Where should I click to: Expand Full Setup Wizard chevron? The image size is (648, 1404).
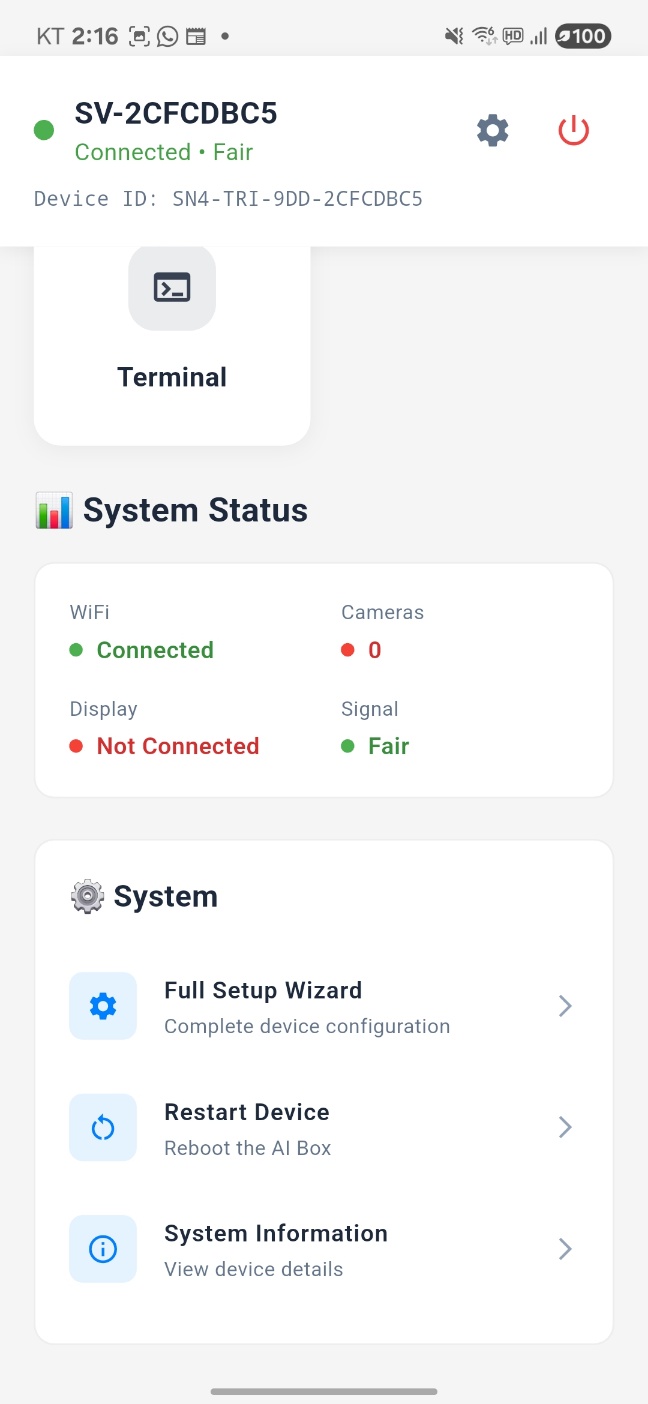pyautogui.click(x=565, y=1006)
